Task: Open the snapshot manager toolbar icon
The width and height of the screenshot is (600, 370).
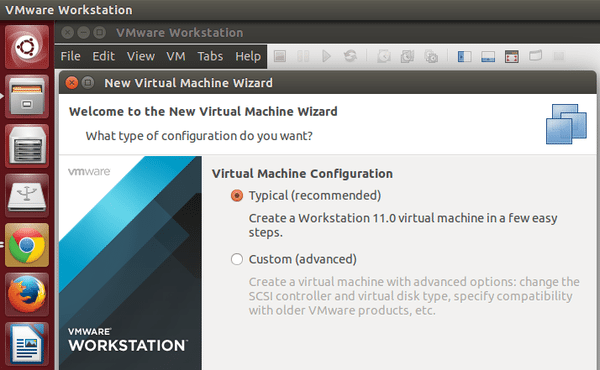Action: coord(431,56)
